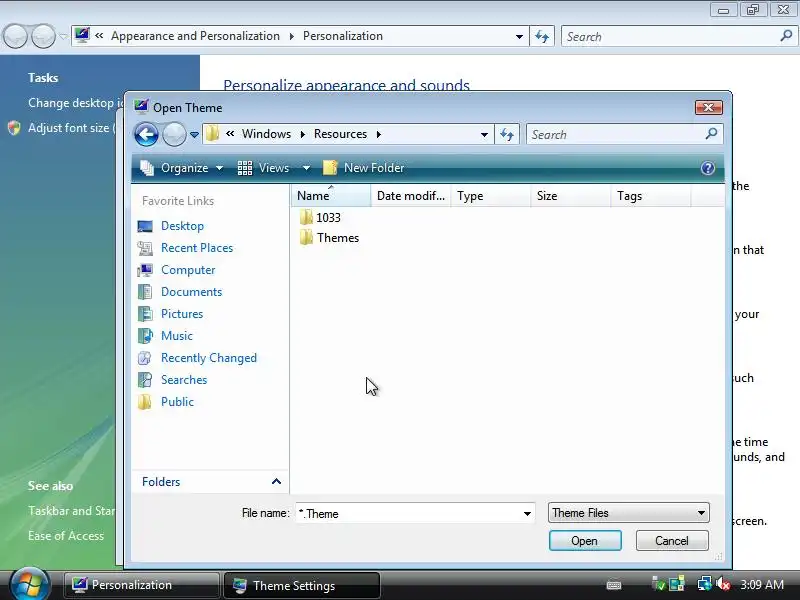Close the Open Theme dialog

point(709,108)
